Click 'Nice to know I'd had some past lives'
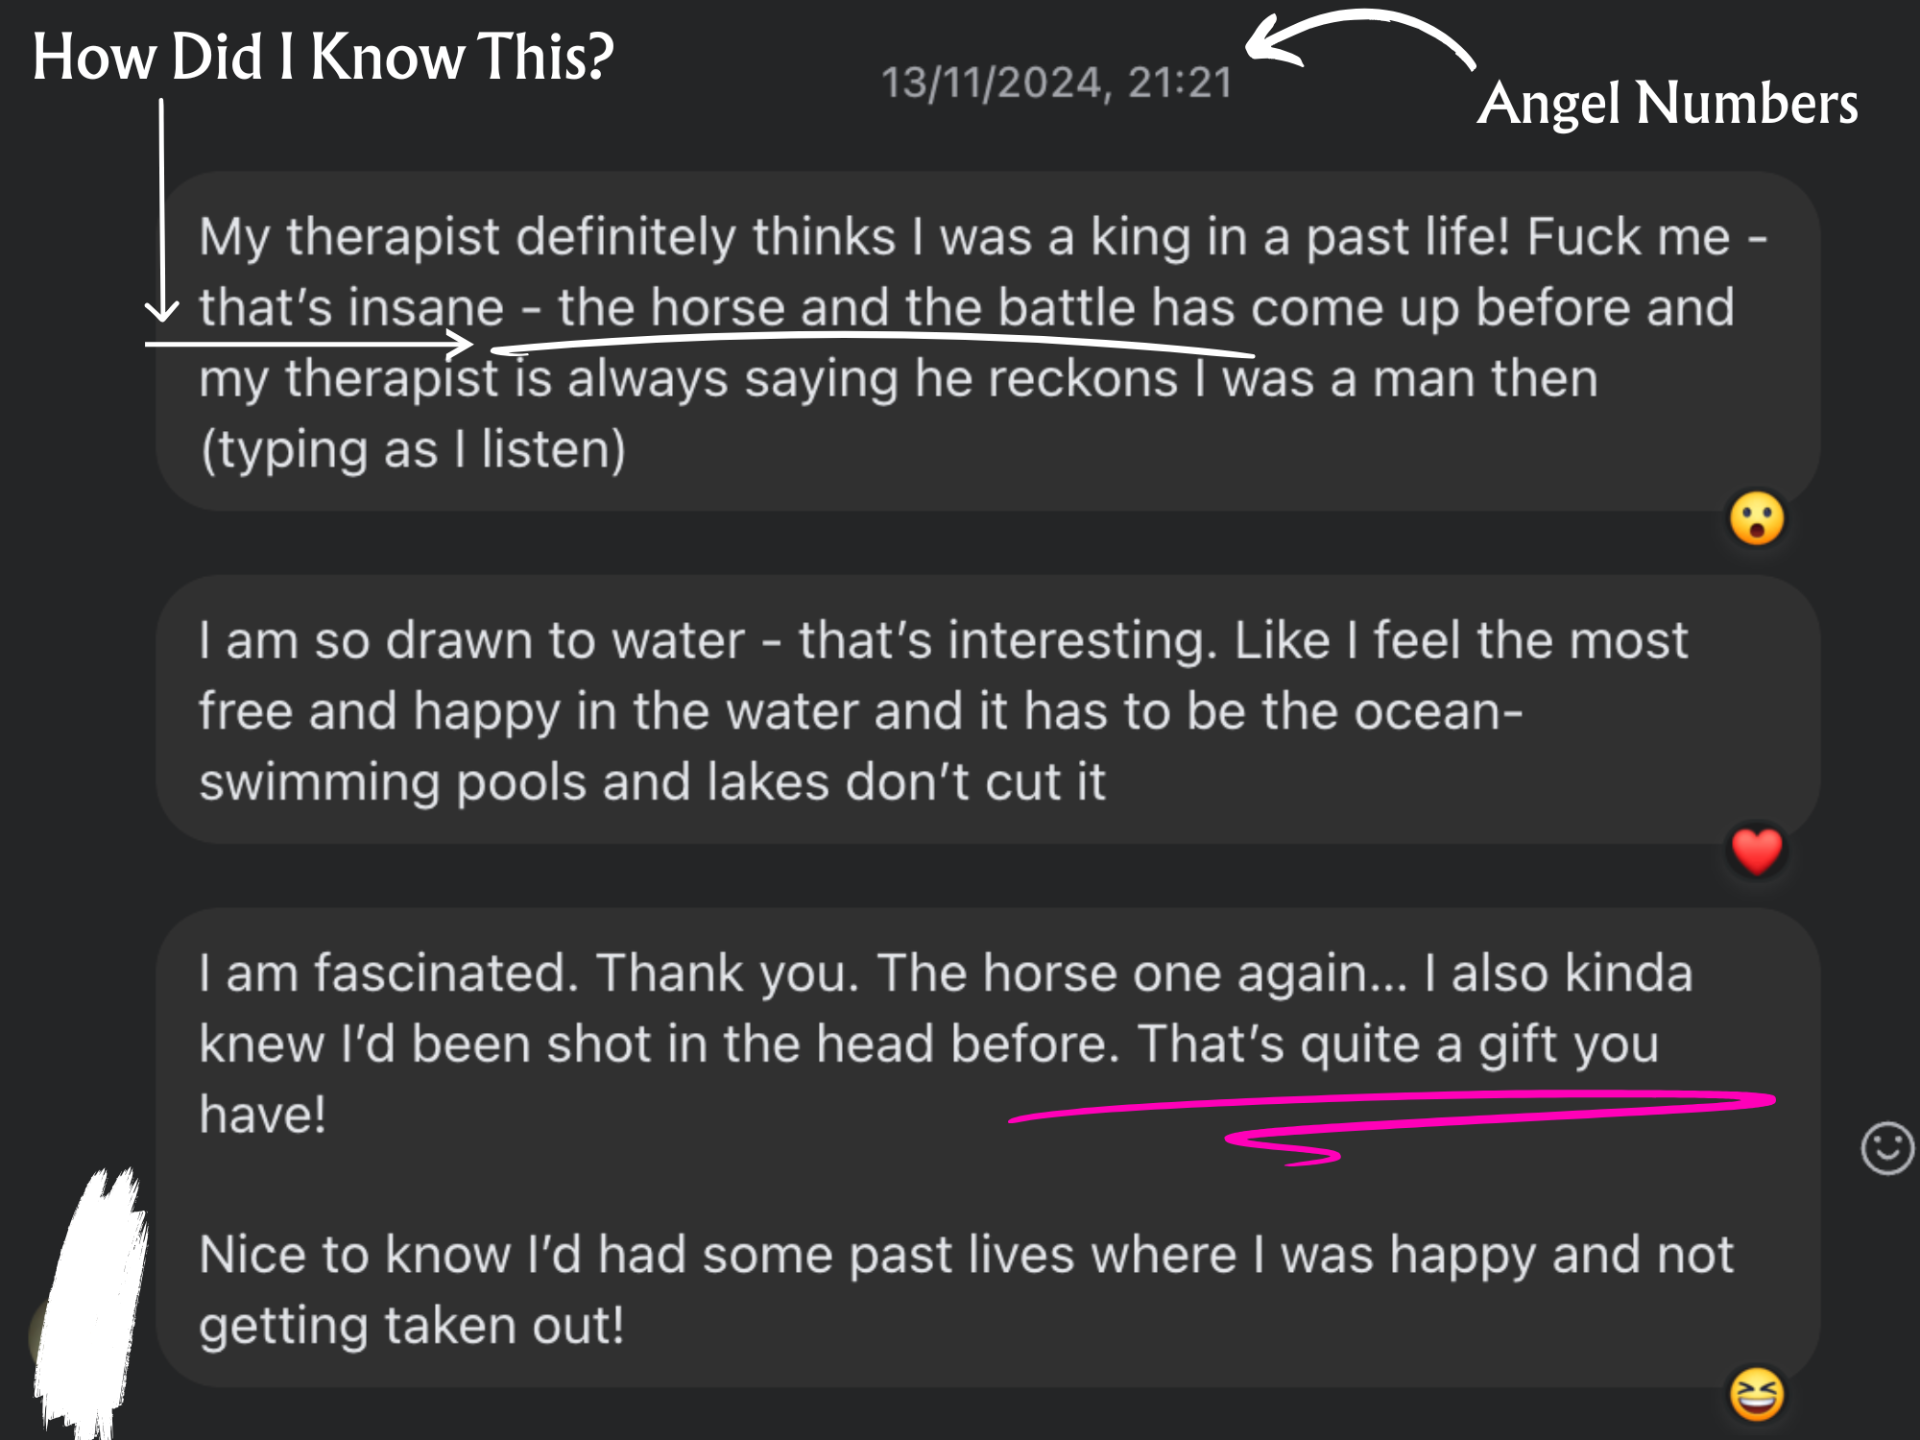 tap(965, 1255)
